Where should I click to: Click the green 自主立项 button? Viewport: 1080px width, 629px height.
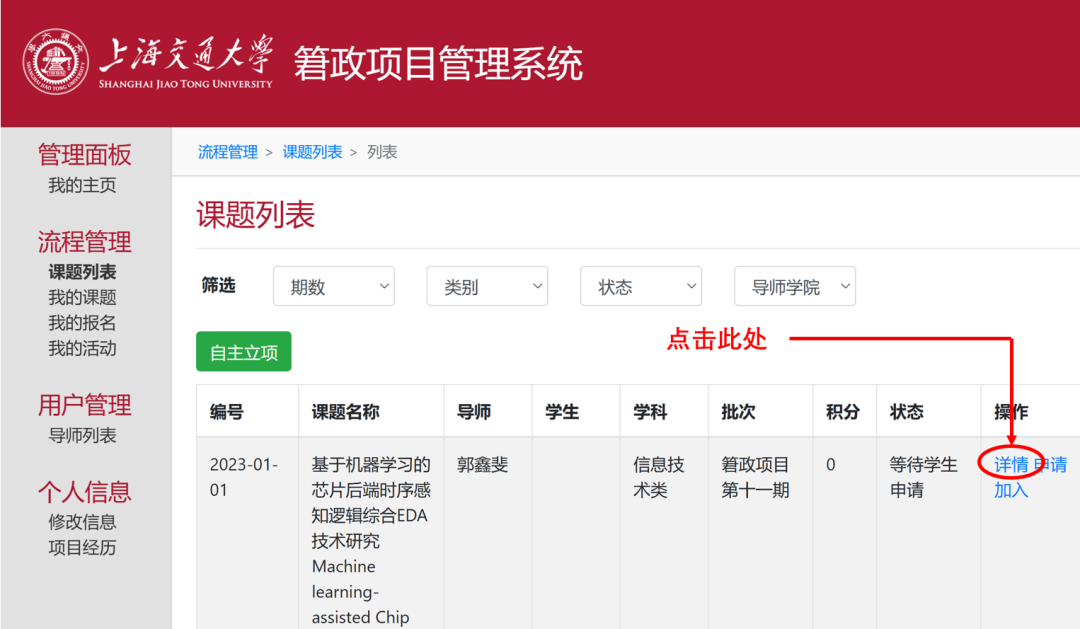pos(244,352)
